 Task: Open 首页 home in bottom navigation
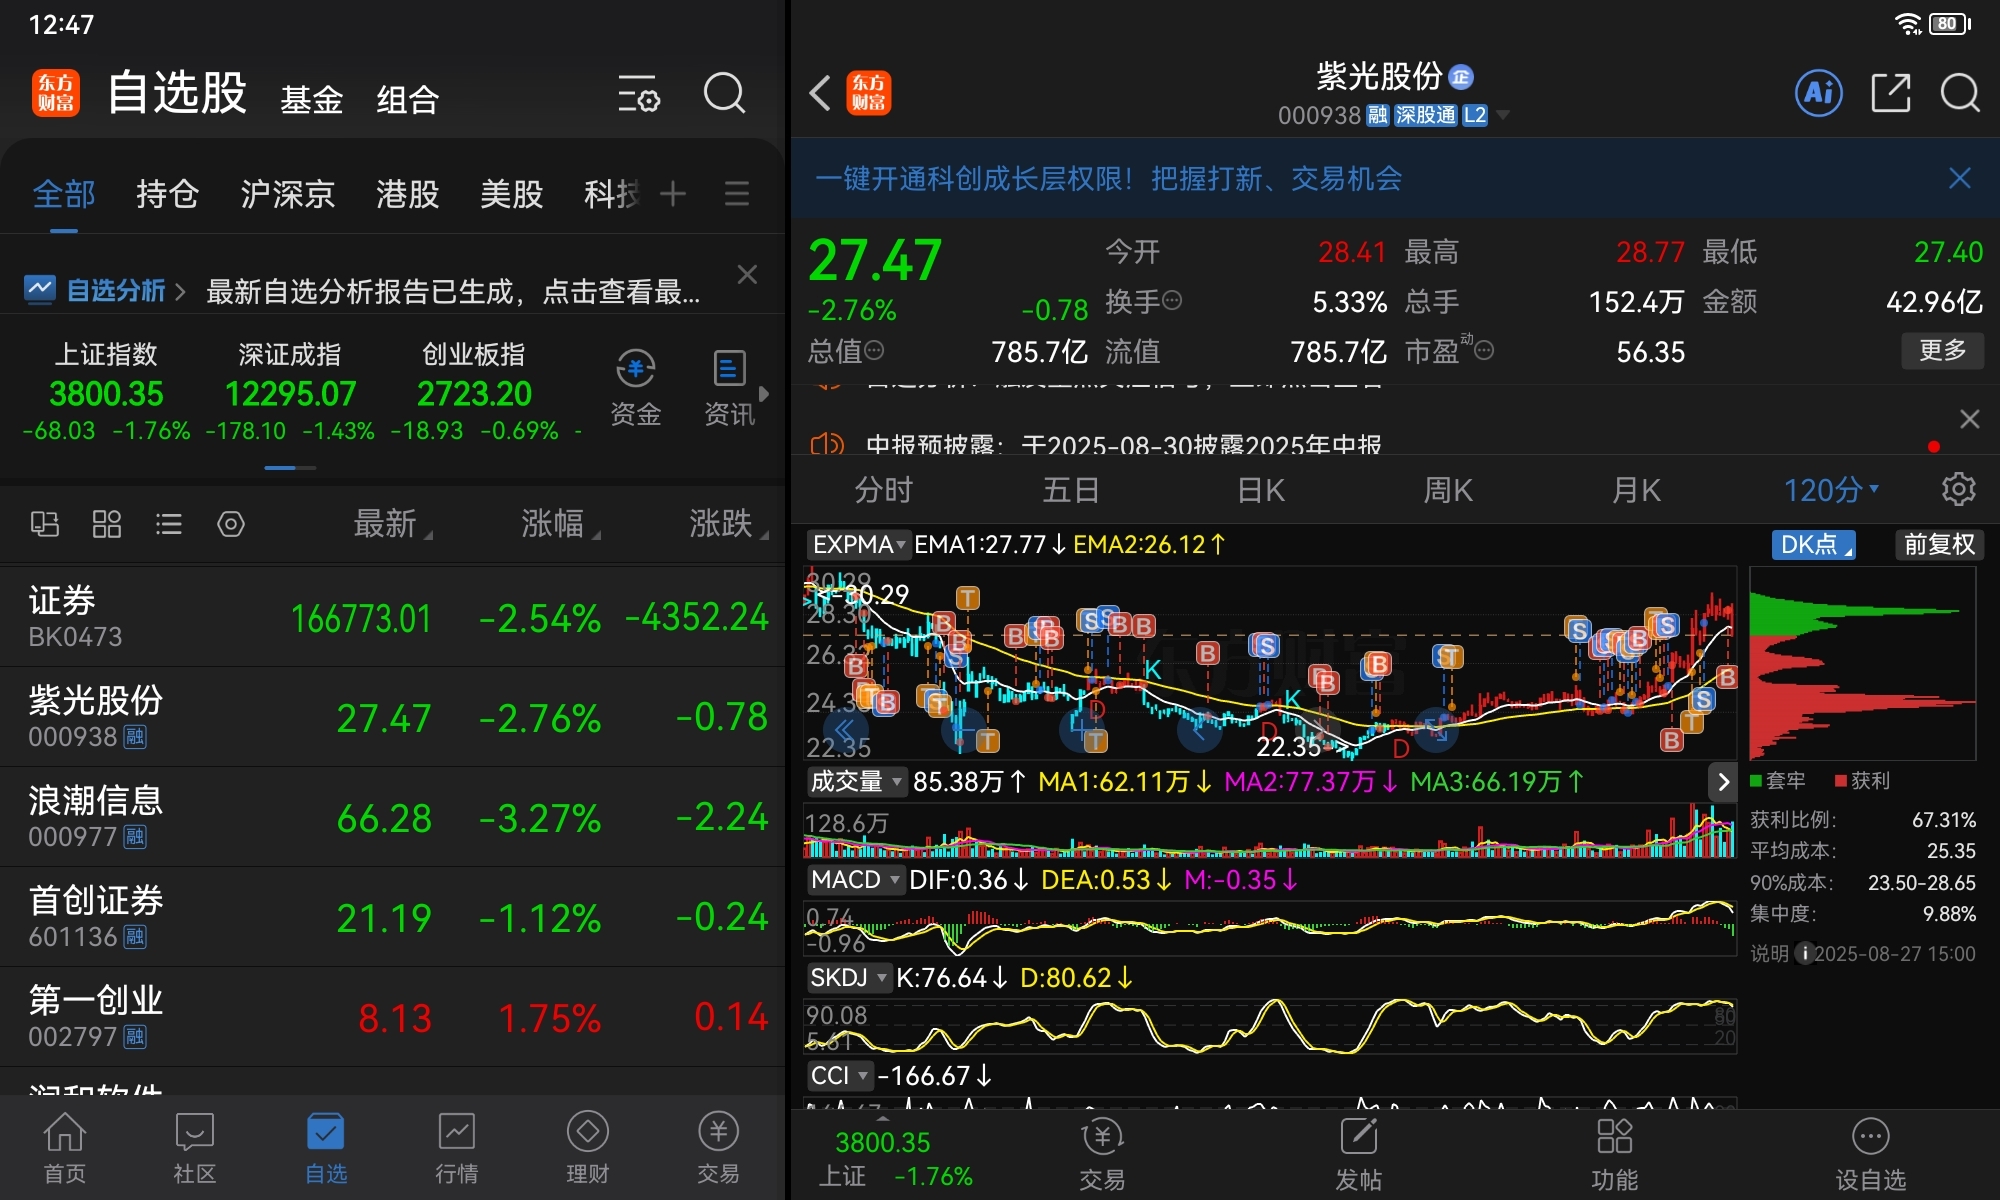(x=65, y=1148)
